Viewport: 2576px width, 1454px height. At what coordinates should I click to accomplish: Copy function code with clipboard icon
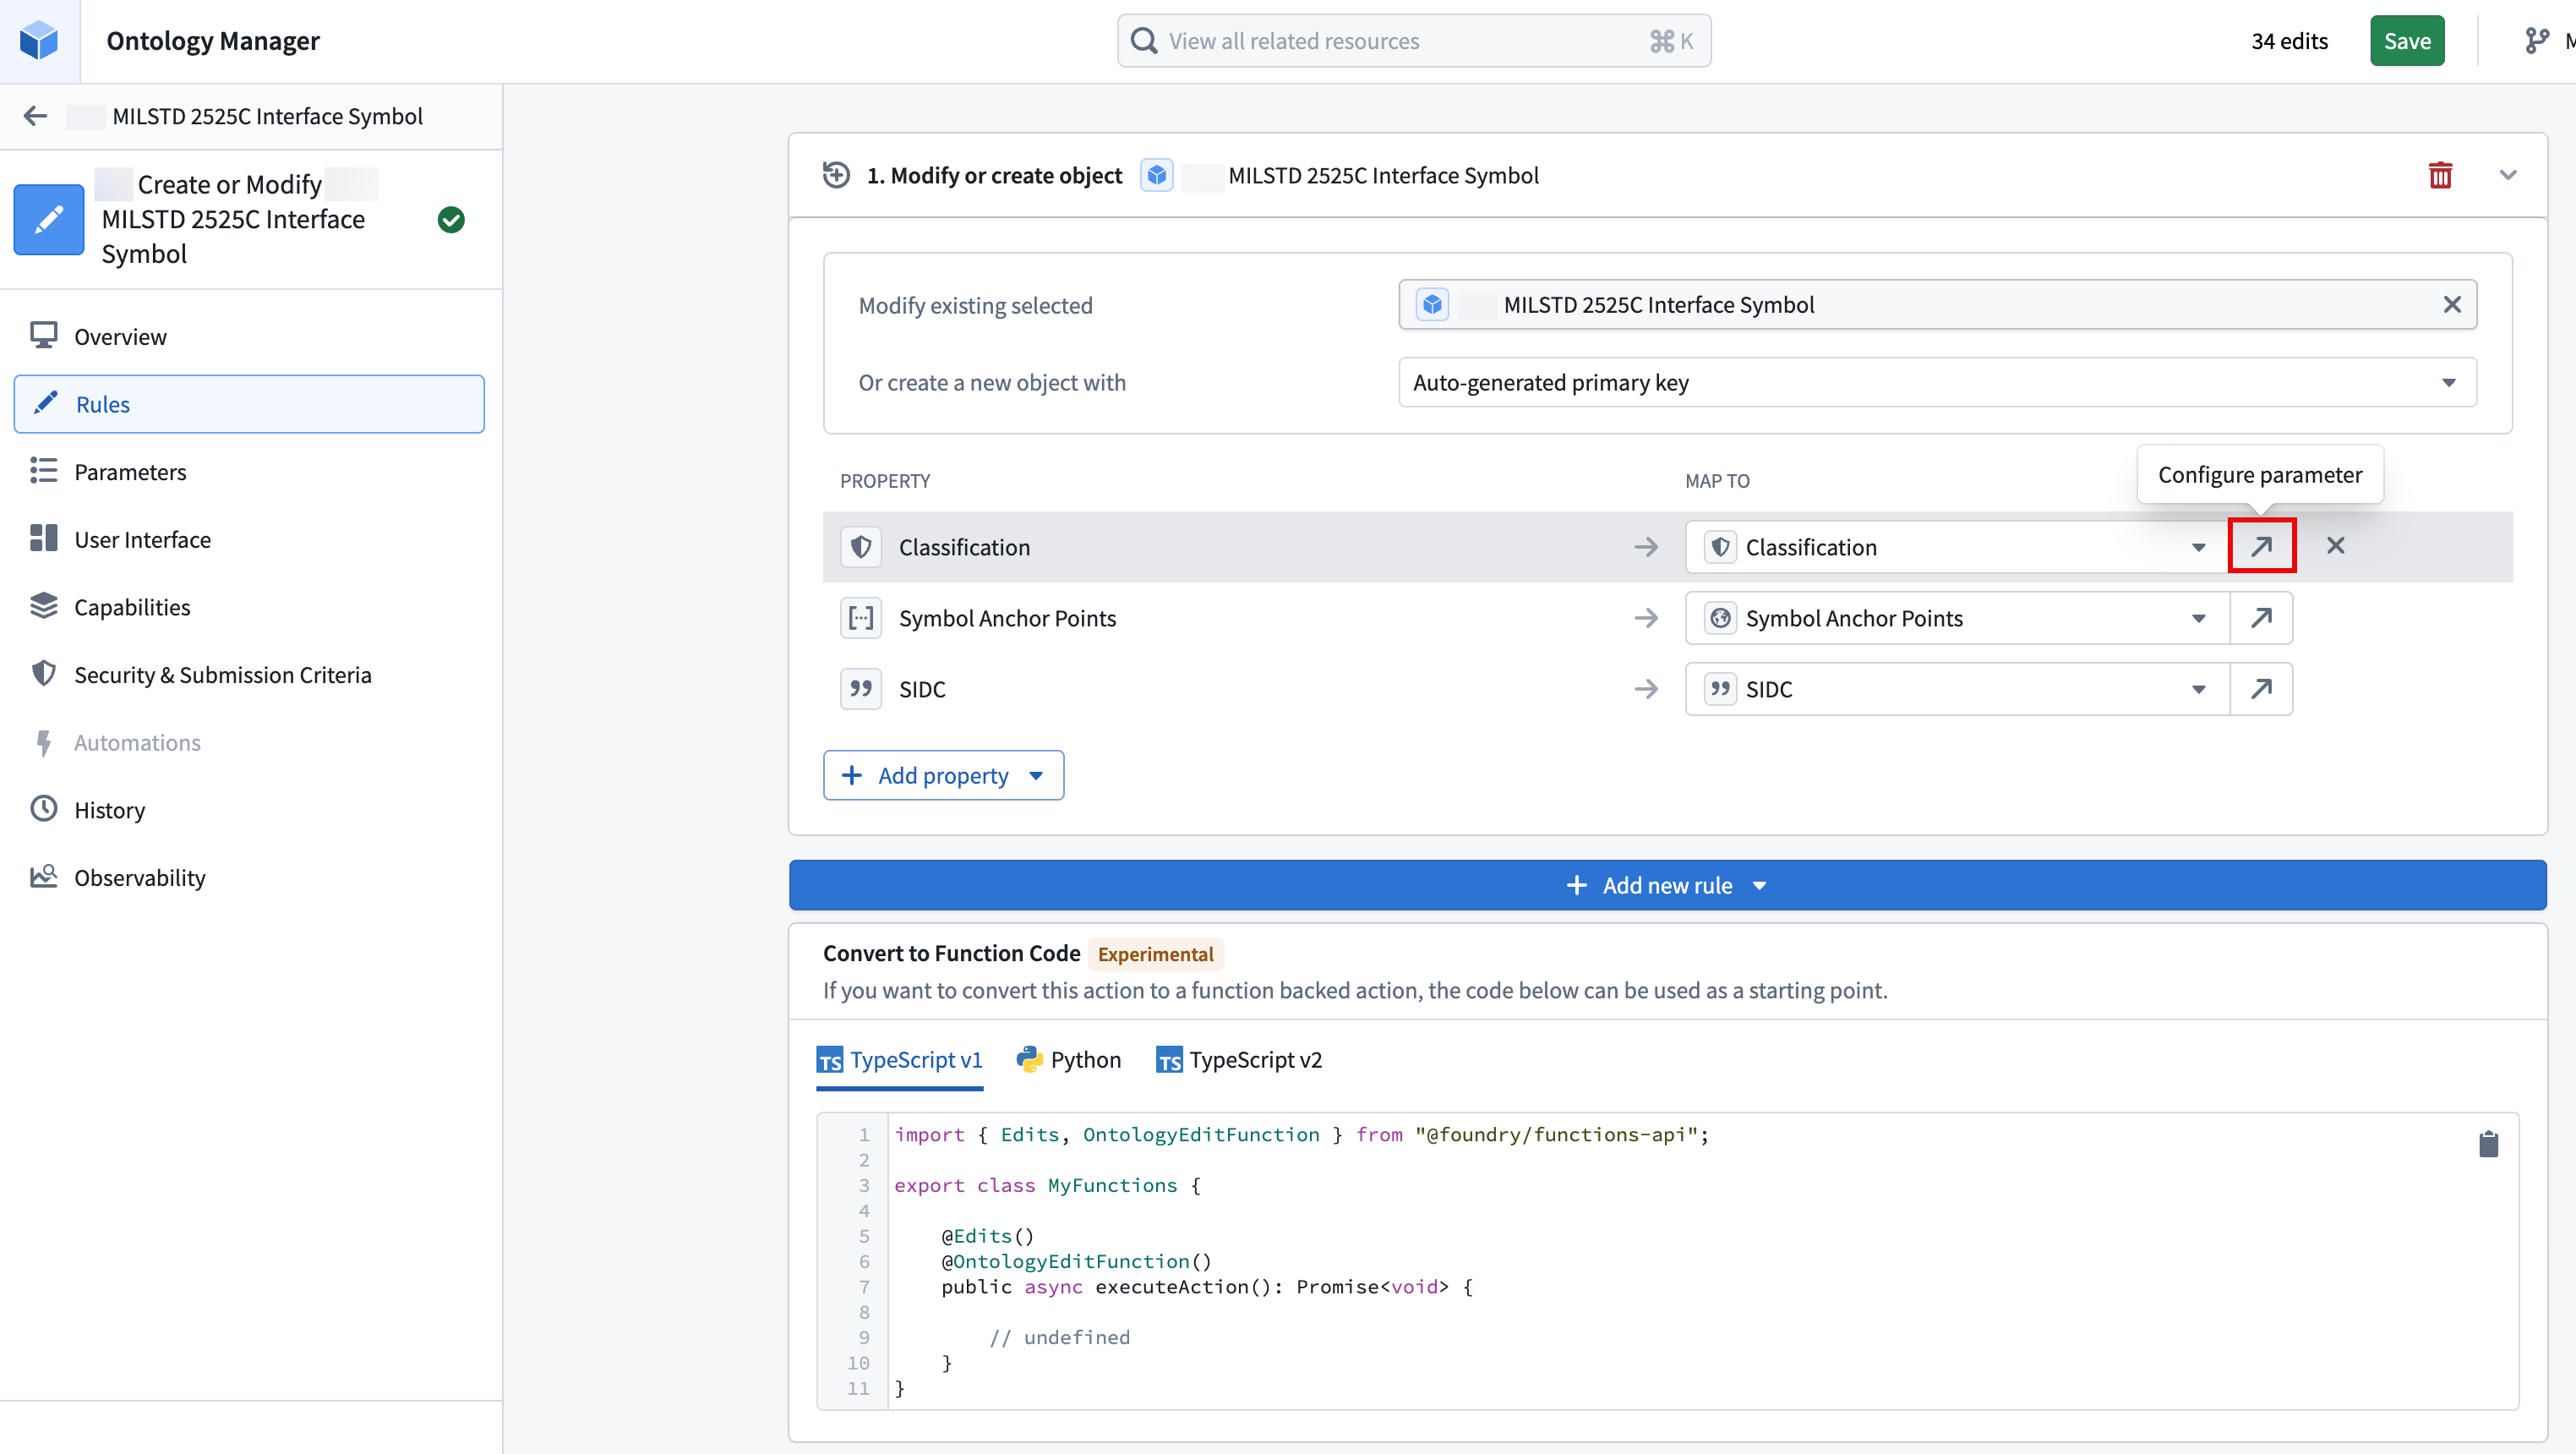tap(2489, 1144)
